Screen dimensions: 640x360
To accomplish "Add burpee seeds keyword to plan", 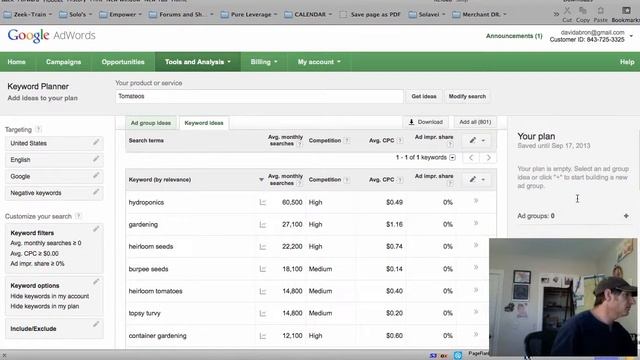I will click(476, 267).
